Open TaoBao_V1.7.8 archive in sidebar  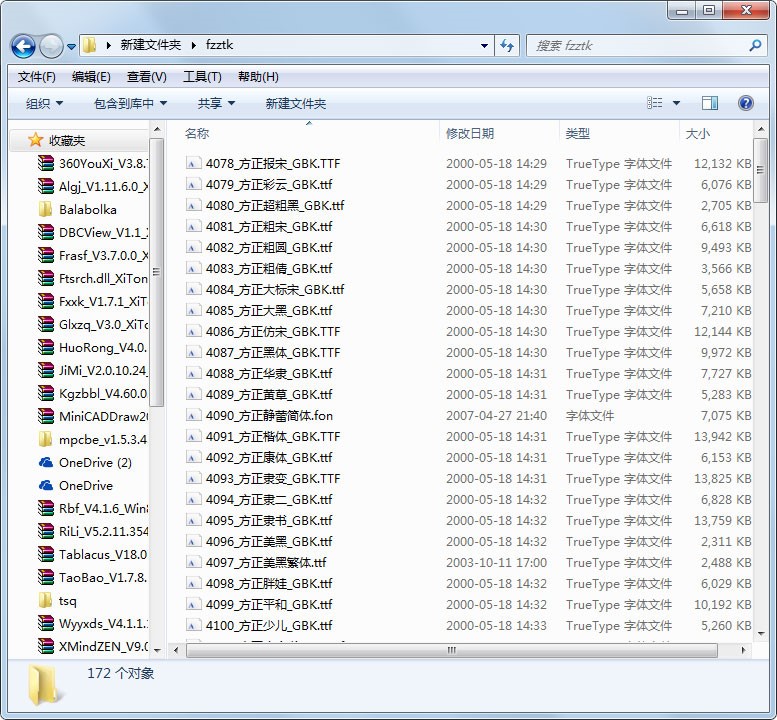(93, 577)
